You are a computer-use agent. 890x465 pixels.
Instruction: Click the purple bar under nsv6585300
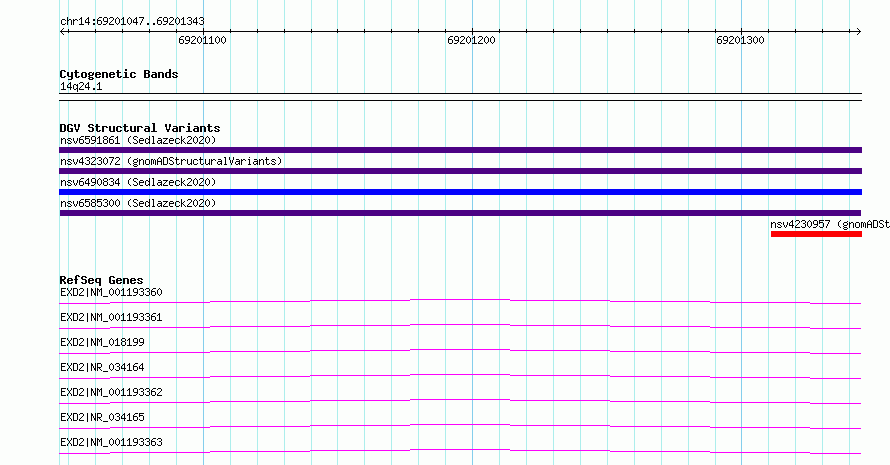[460, 213]
